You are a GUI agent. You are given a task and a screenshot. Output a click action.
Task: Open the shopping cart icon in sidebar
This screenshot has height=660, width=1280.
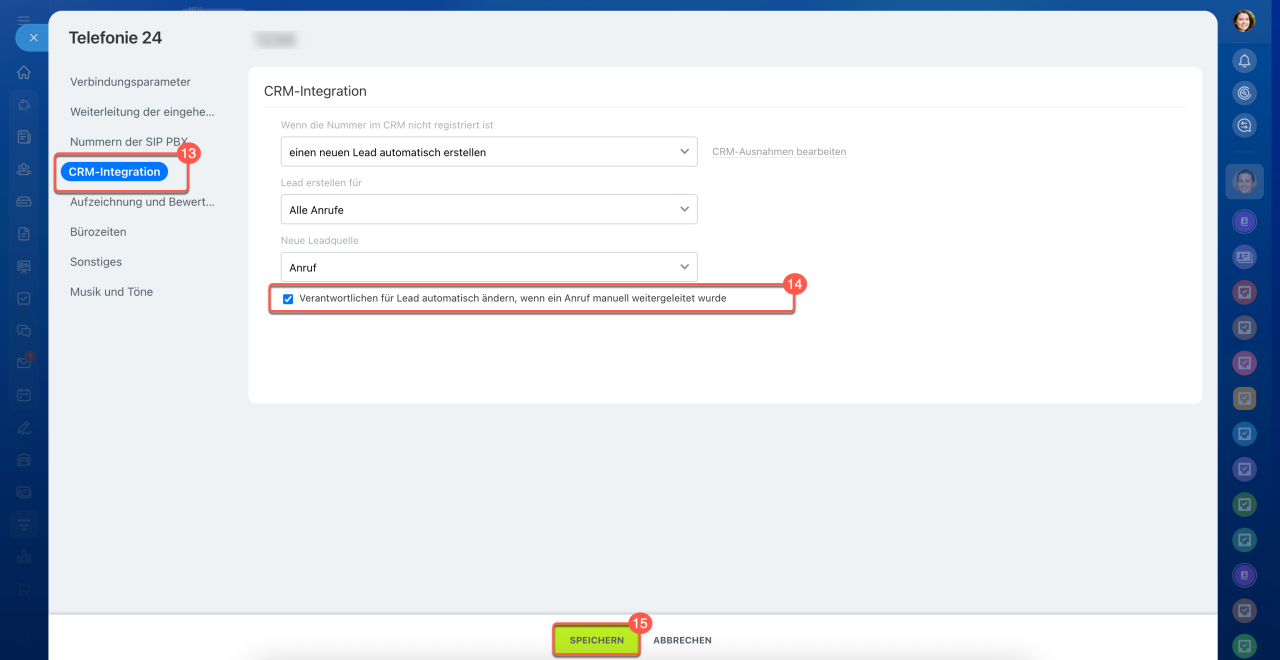(24, 588)
